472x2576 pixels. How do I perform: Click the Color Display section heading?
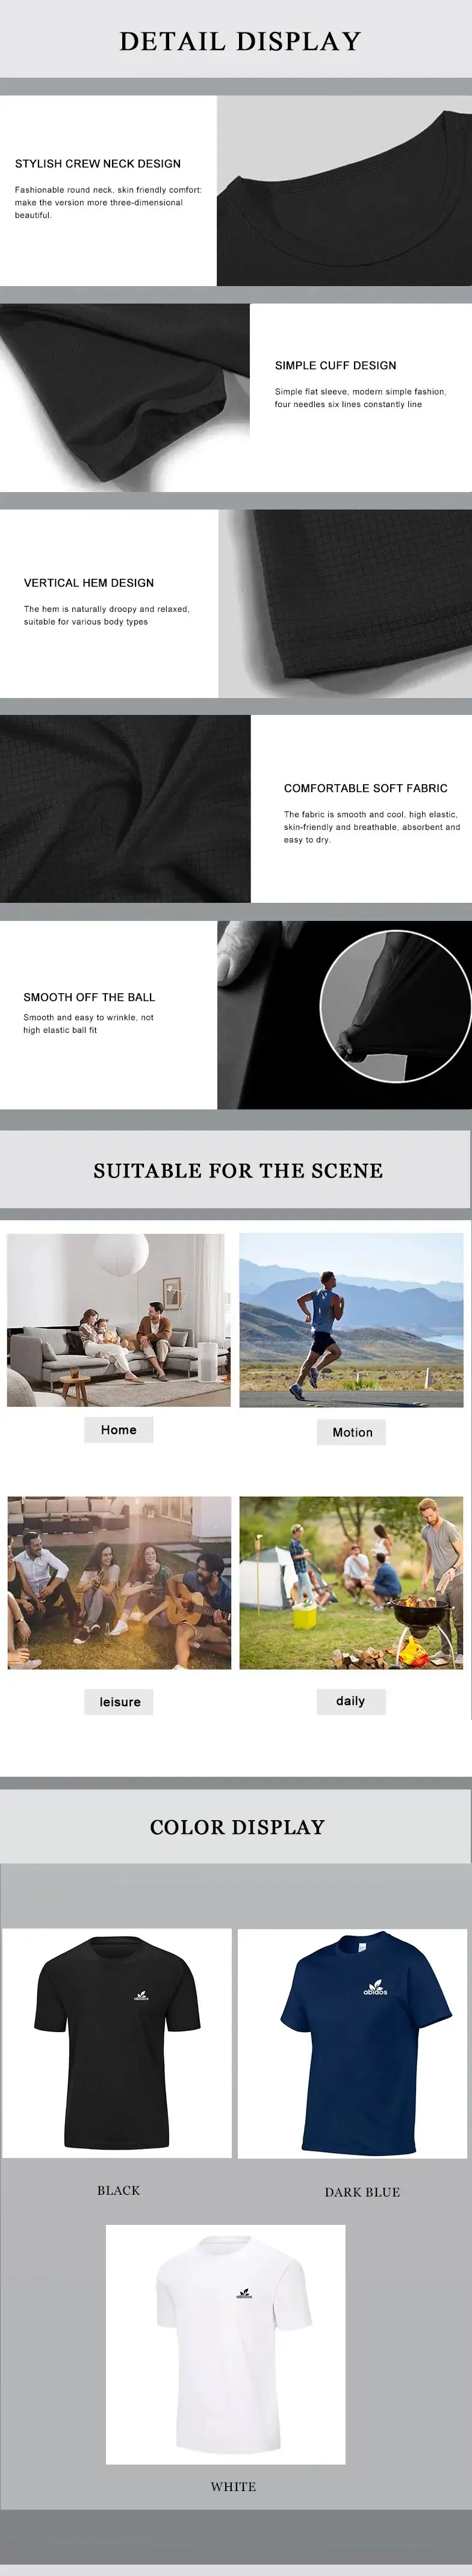click(237, 1827)
